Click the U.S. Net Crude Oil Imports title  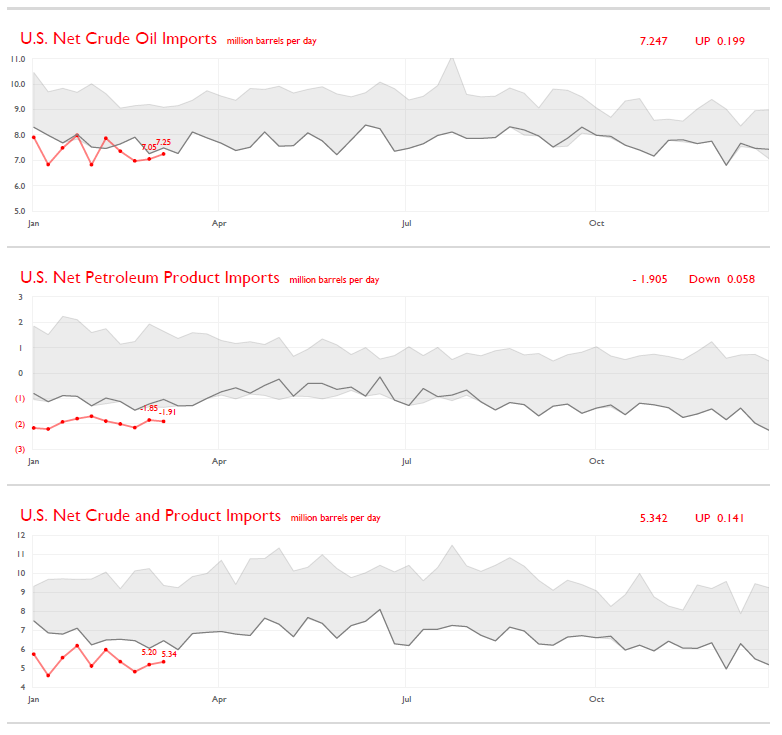tap(118, 39)
